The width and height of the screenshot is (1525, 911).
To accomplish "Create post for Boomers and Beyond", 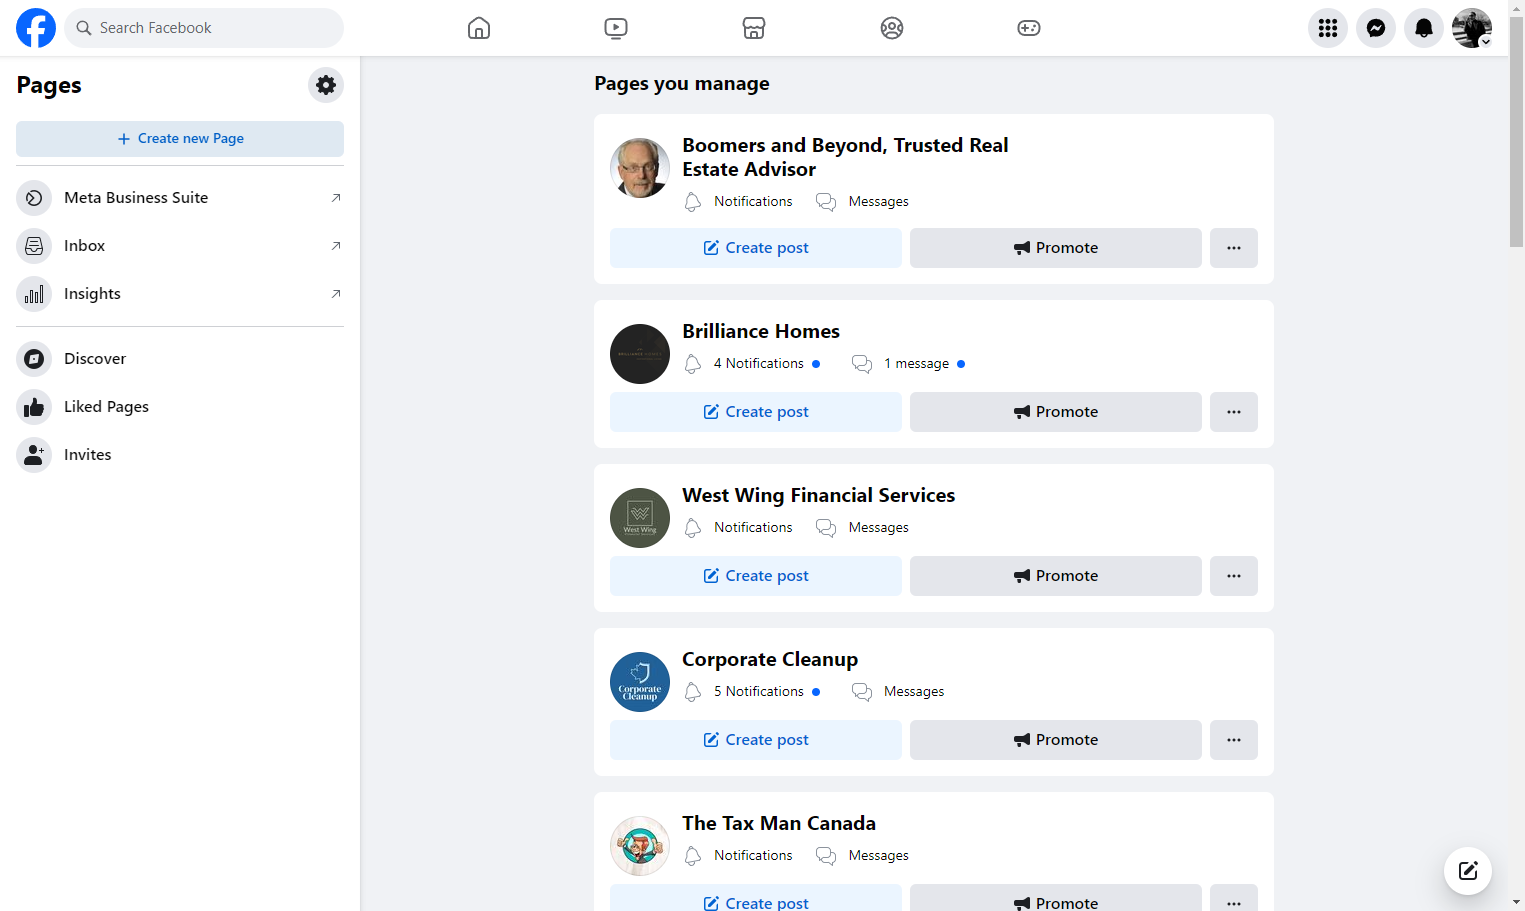I will pos(756,248).
